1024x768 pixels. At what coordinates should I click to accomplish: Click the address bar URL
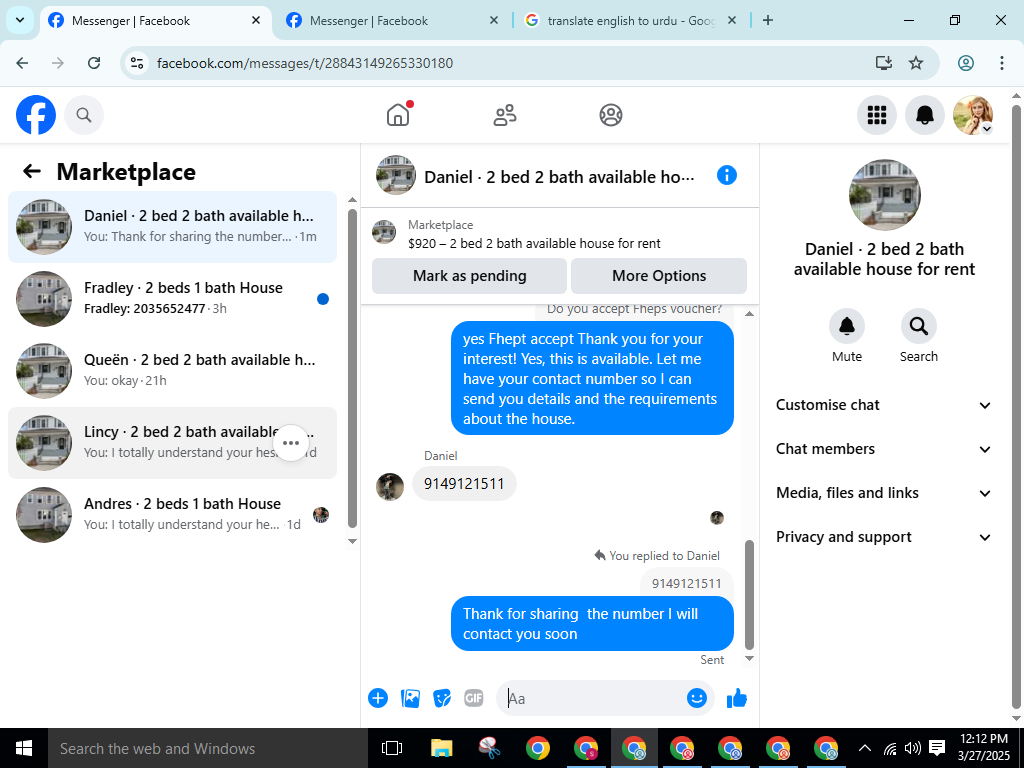(304, 63)
